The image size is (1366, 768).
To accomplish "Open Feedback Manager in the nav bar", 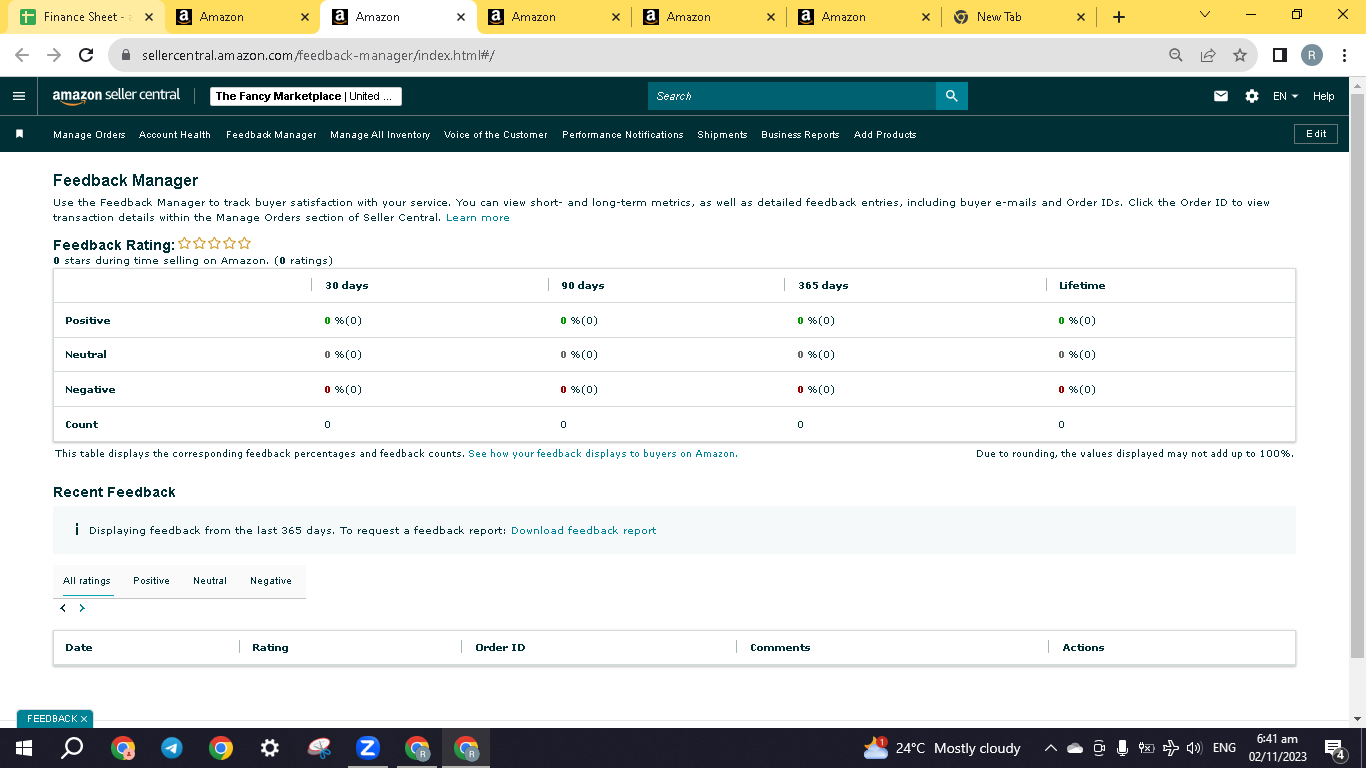I will pyautogui.click(x=271, y=135).
